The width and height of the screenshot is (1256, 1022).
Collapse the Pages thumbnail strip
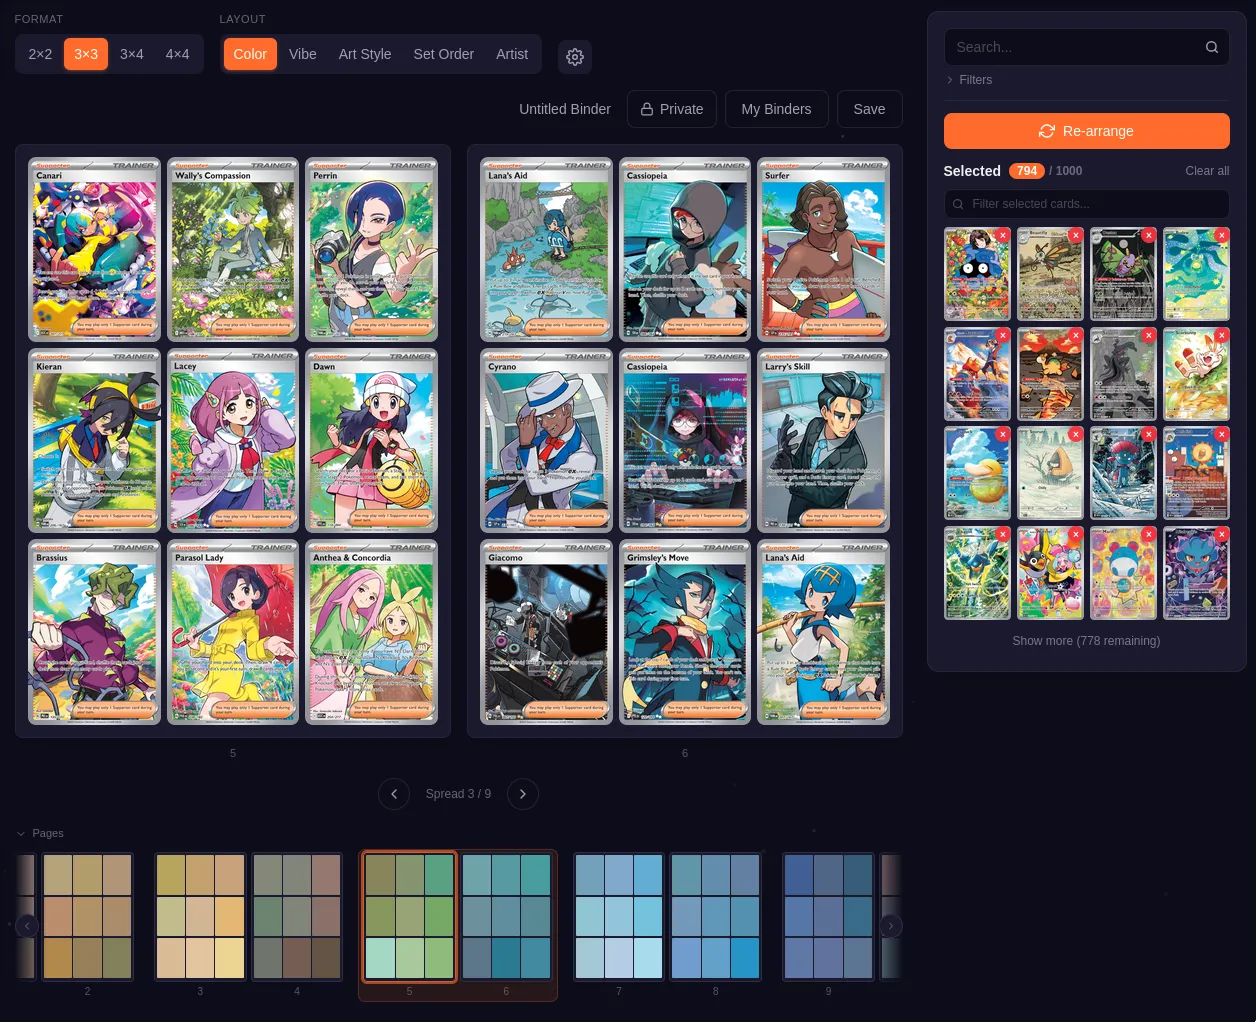click(40, 833)
